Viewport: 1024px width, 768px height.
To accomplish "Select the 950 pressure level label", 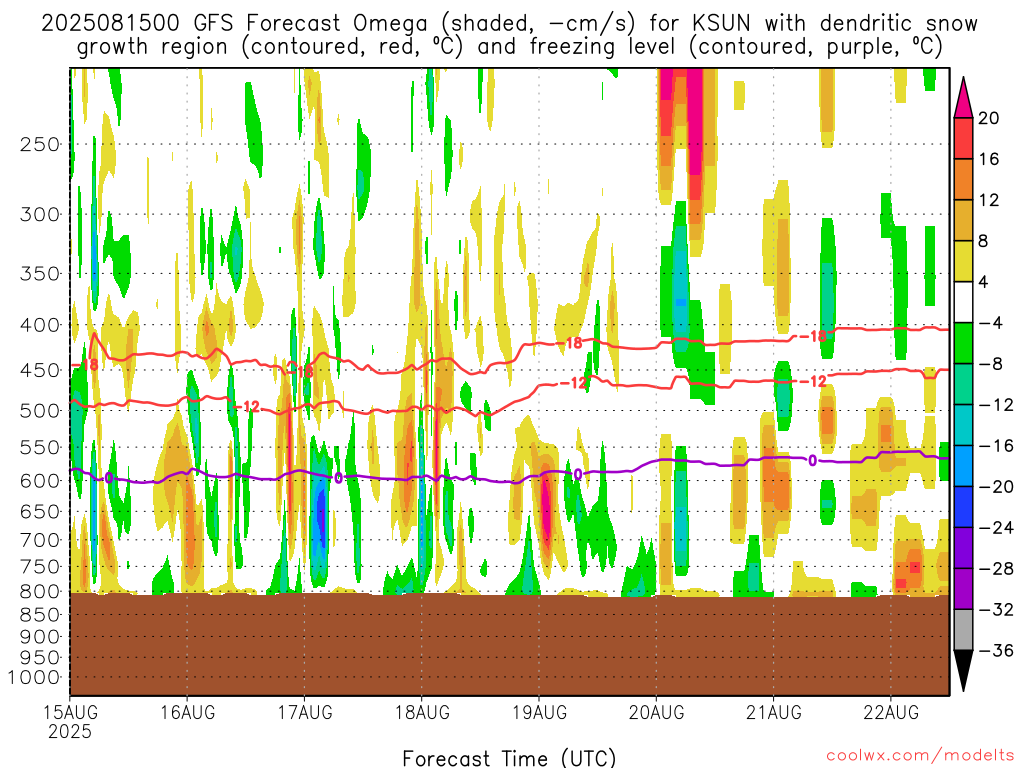I will tap(40, 658).
